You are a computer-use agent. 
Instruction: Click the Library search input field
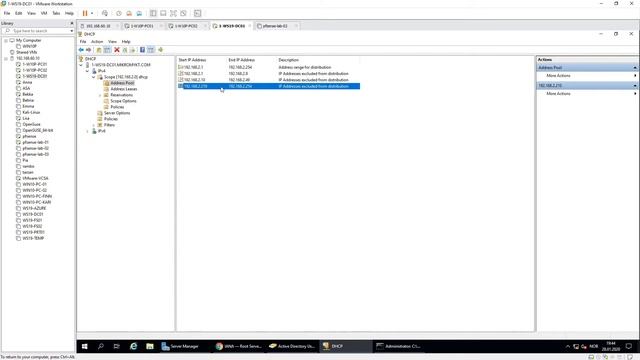36,31
